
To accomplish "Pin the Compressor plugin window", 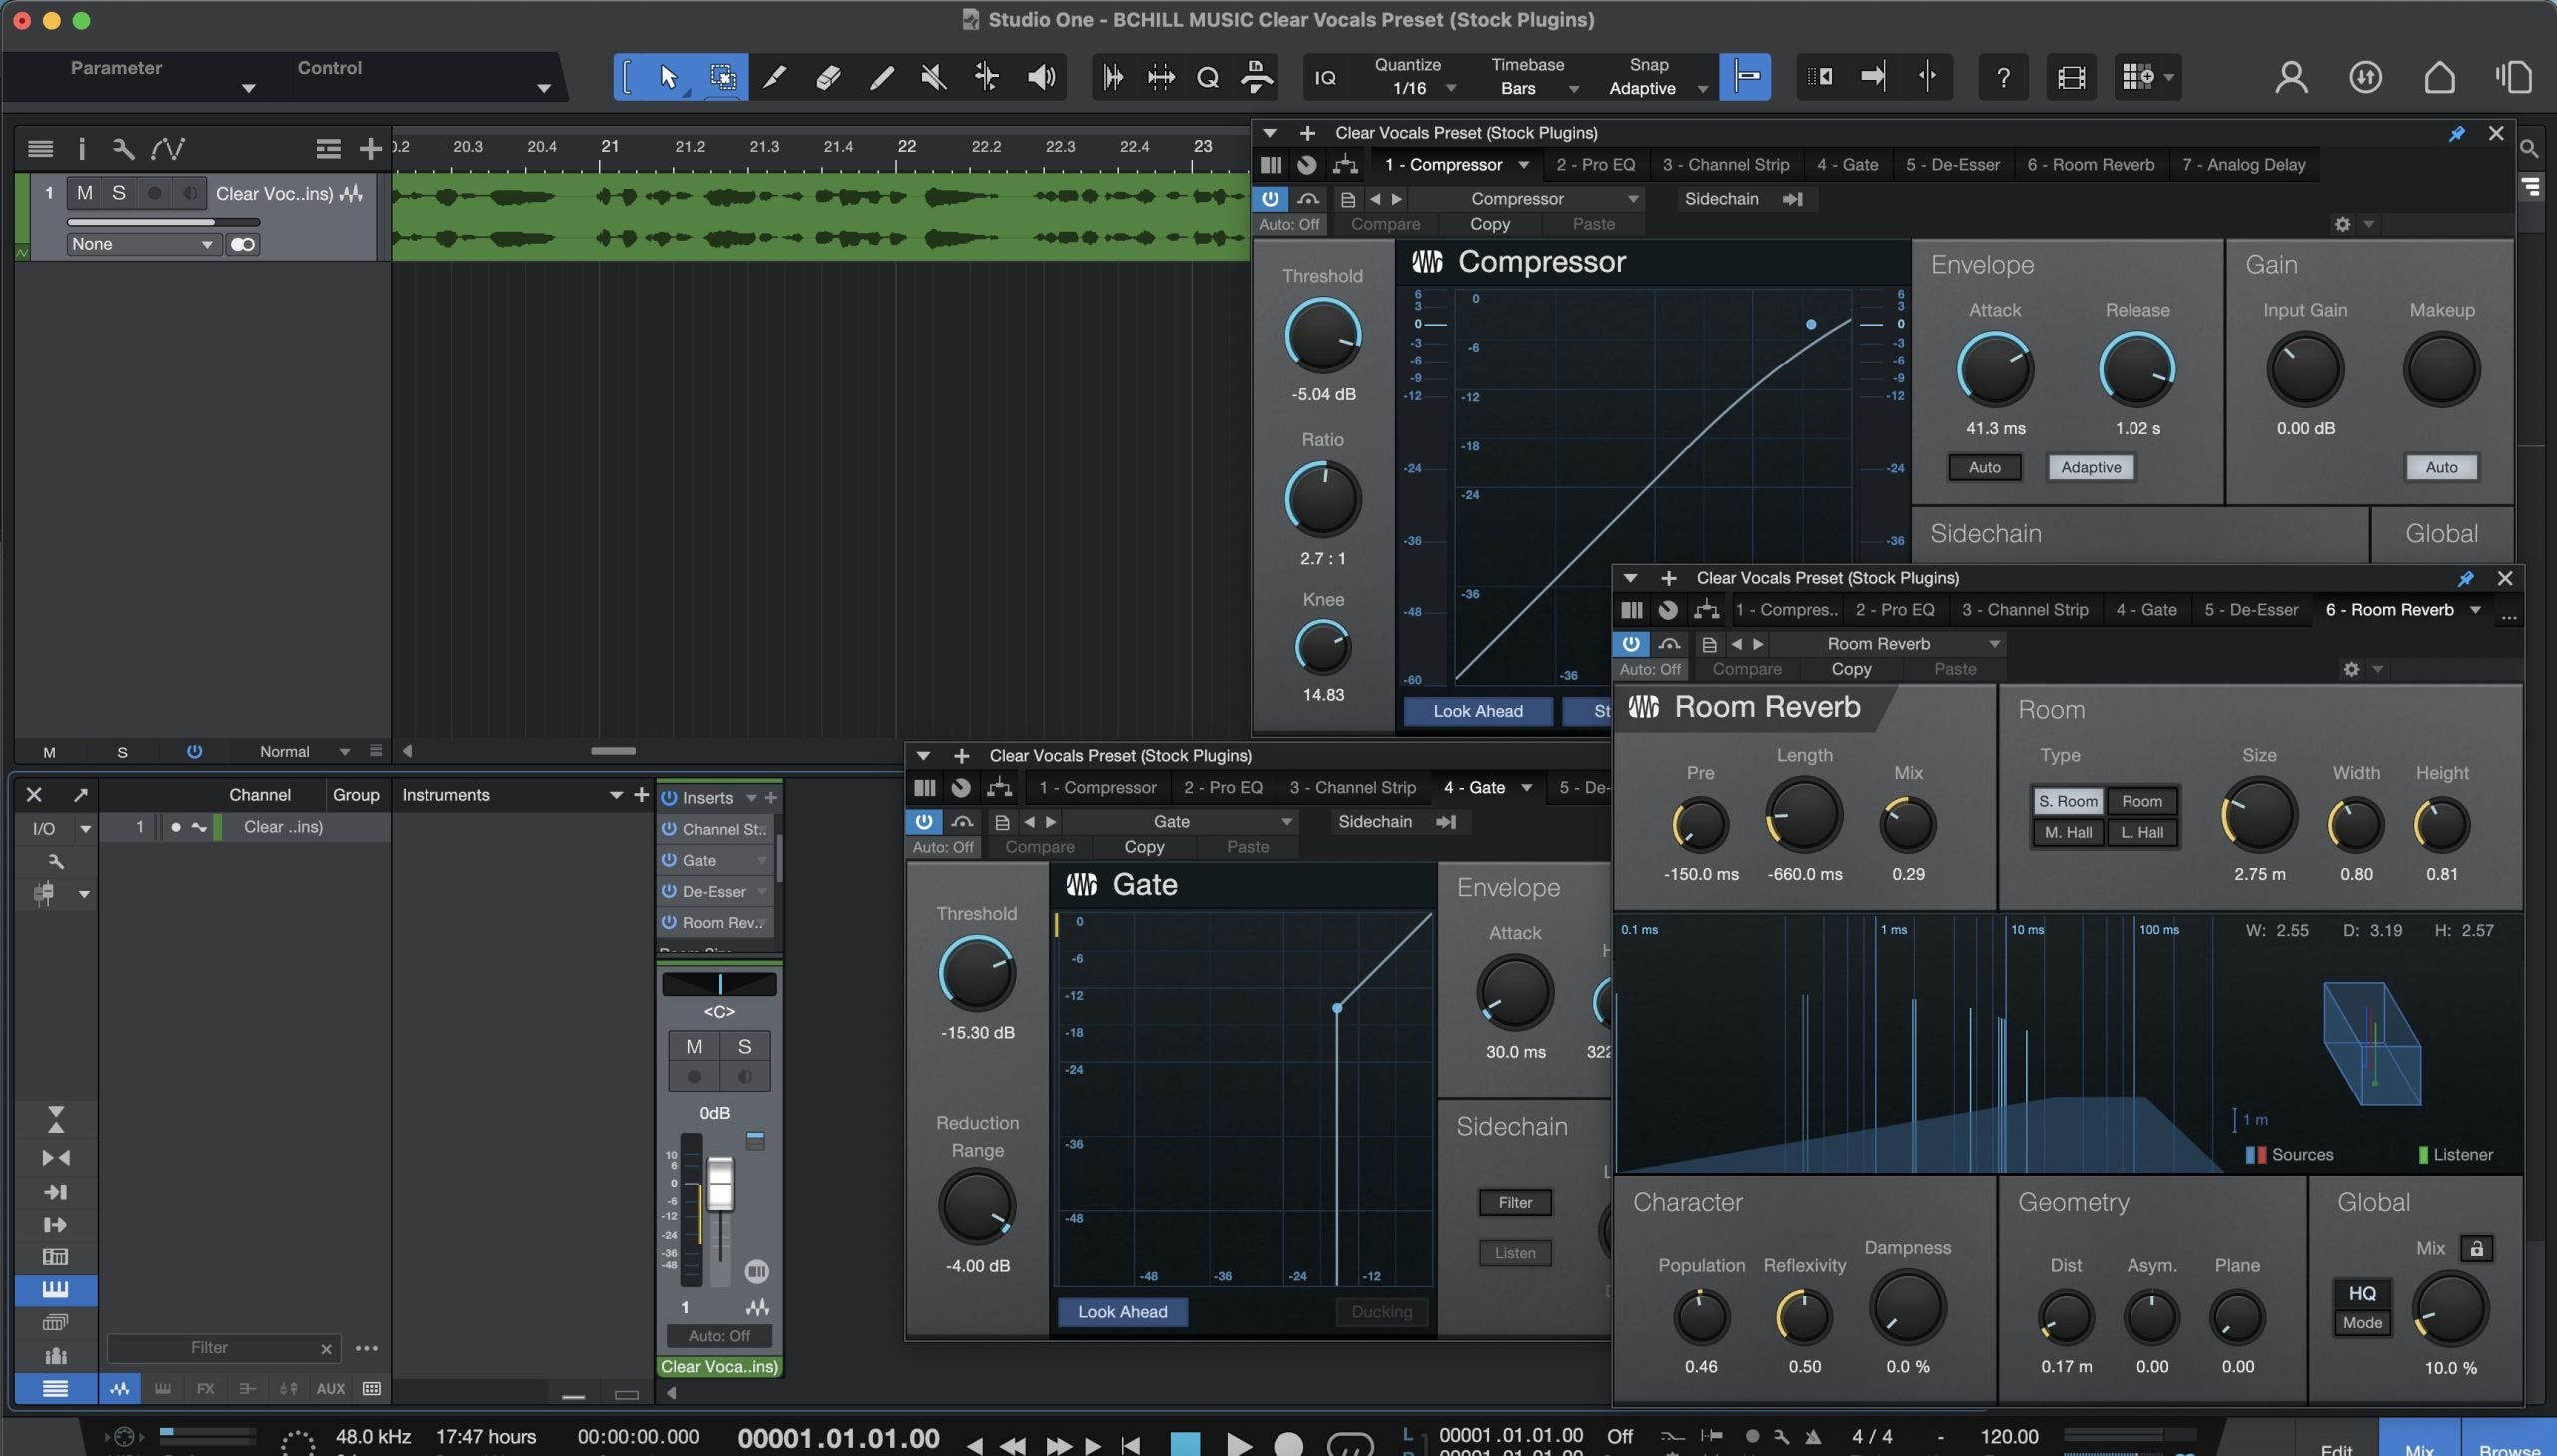I will 2456,133.
